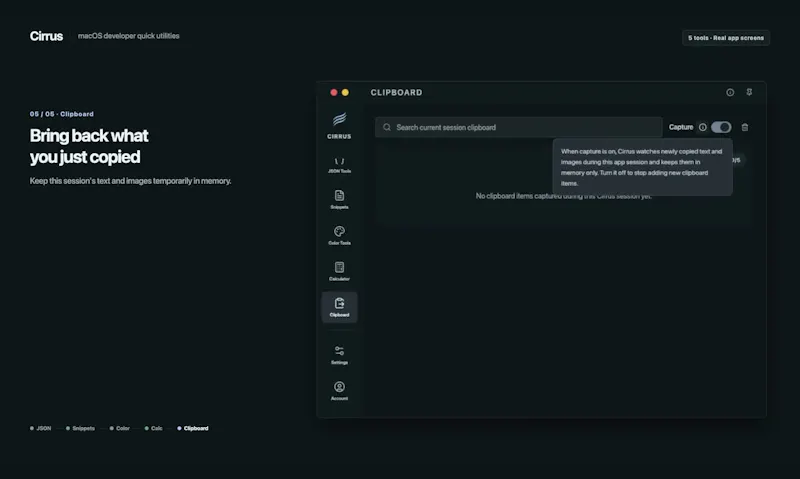The height and width of the screenshot is (479, 800).
Task: Open the Snippets tool
Action: [339, 199]
